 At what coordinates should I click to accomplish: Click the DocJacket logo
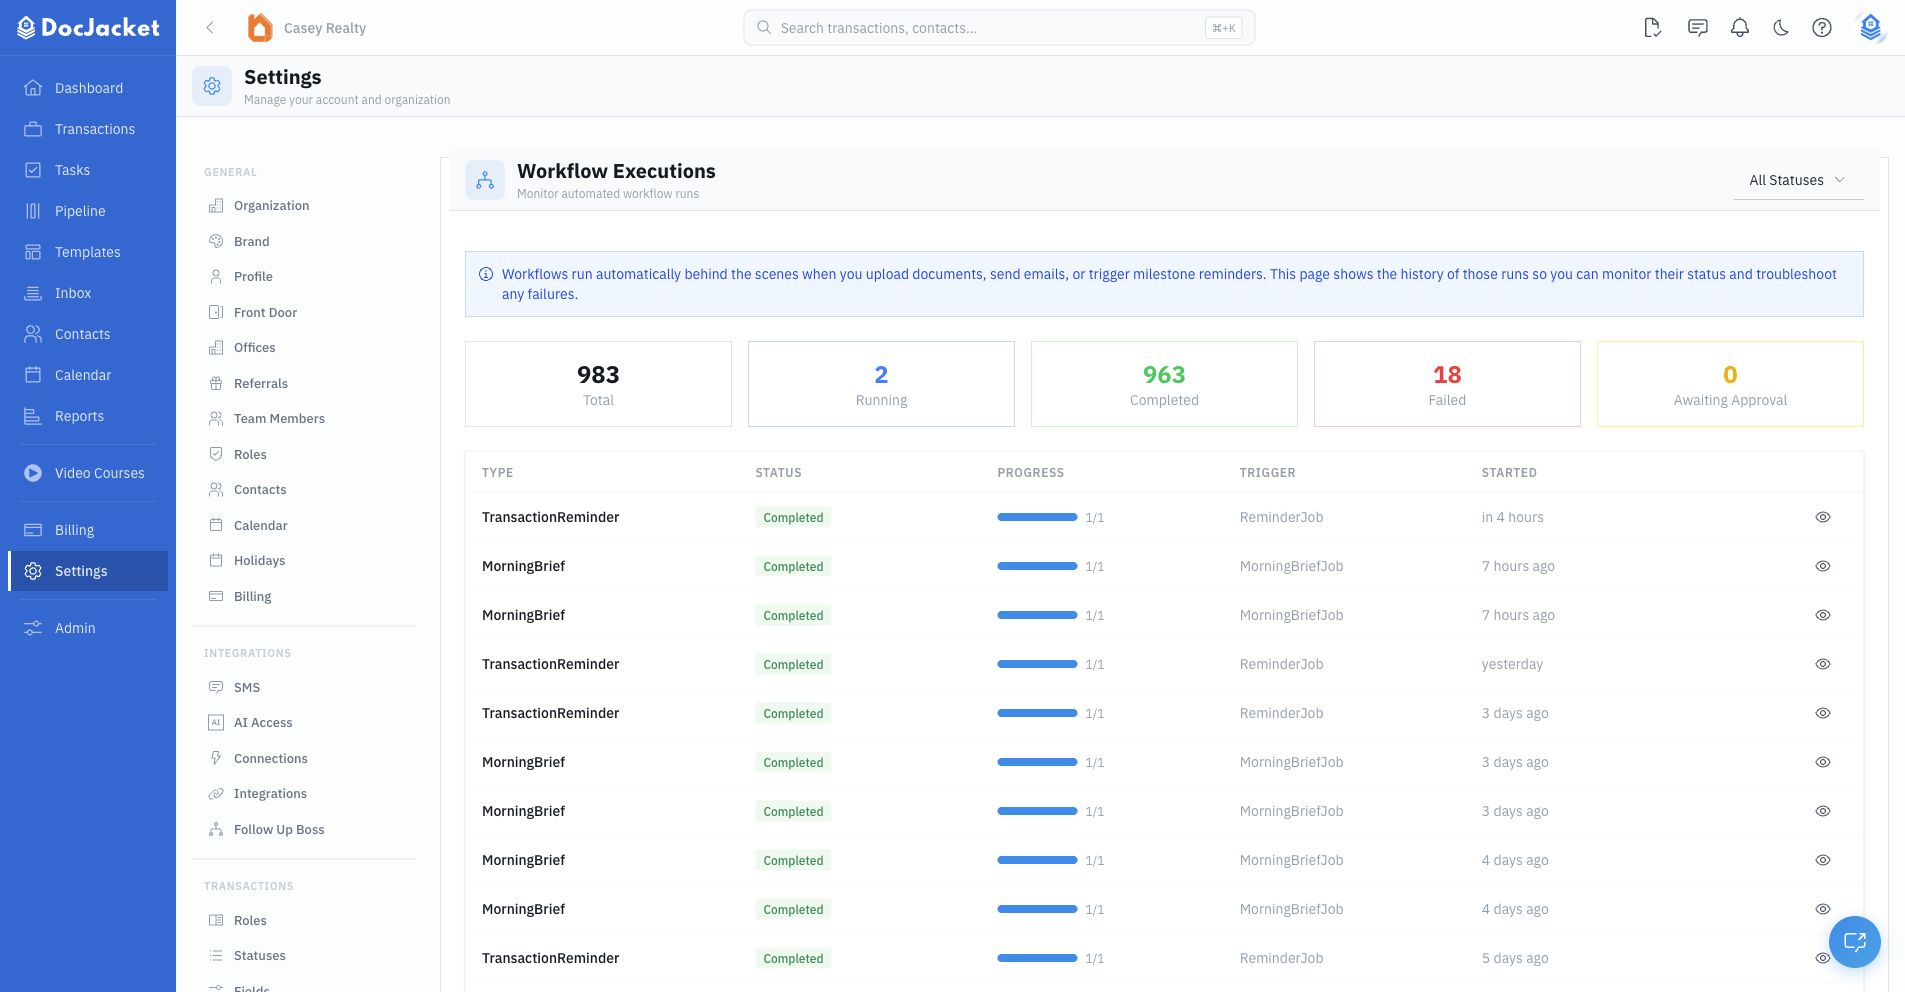click(x=88, y=28)
